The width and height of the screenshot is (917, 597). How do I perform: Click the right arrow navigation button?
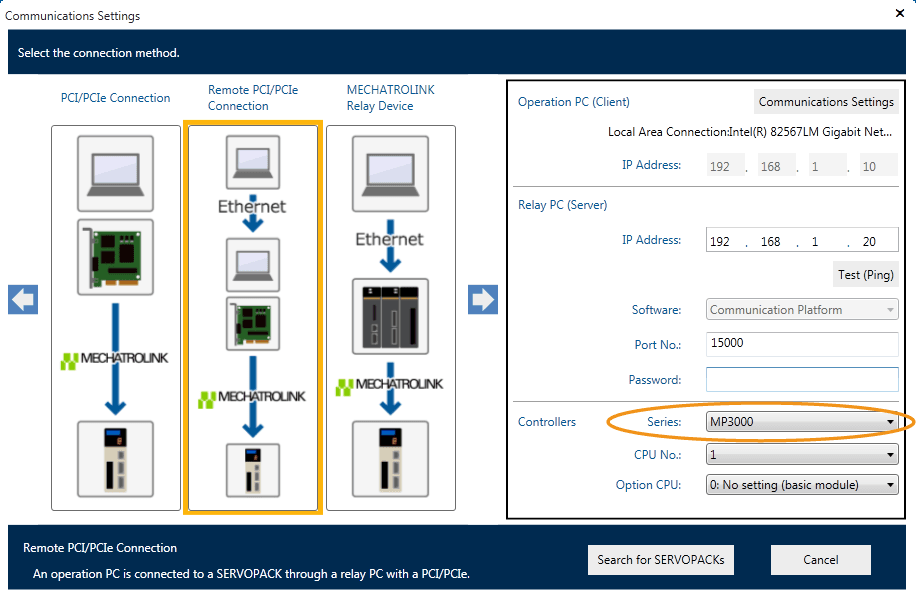[483, 300]
